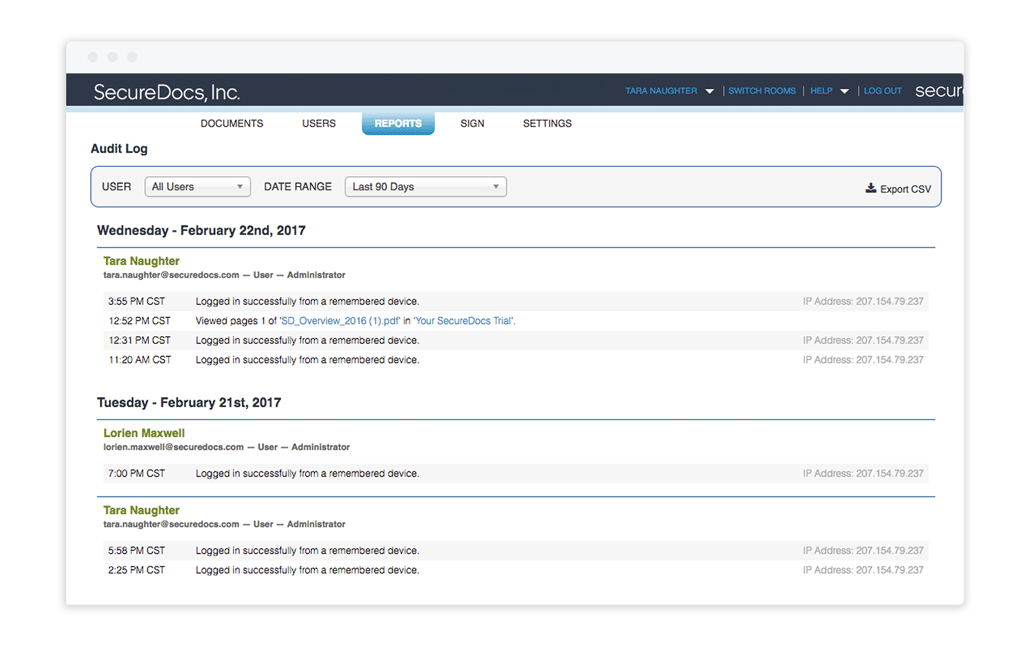
Task: Select Tara Naughter's name in the audit log
Action: pyautogui.click(x=140, y=260)
